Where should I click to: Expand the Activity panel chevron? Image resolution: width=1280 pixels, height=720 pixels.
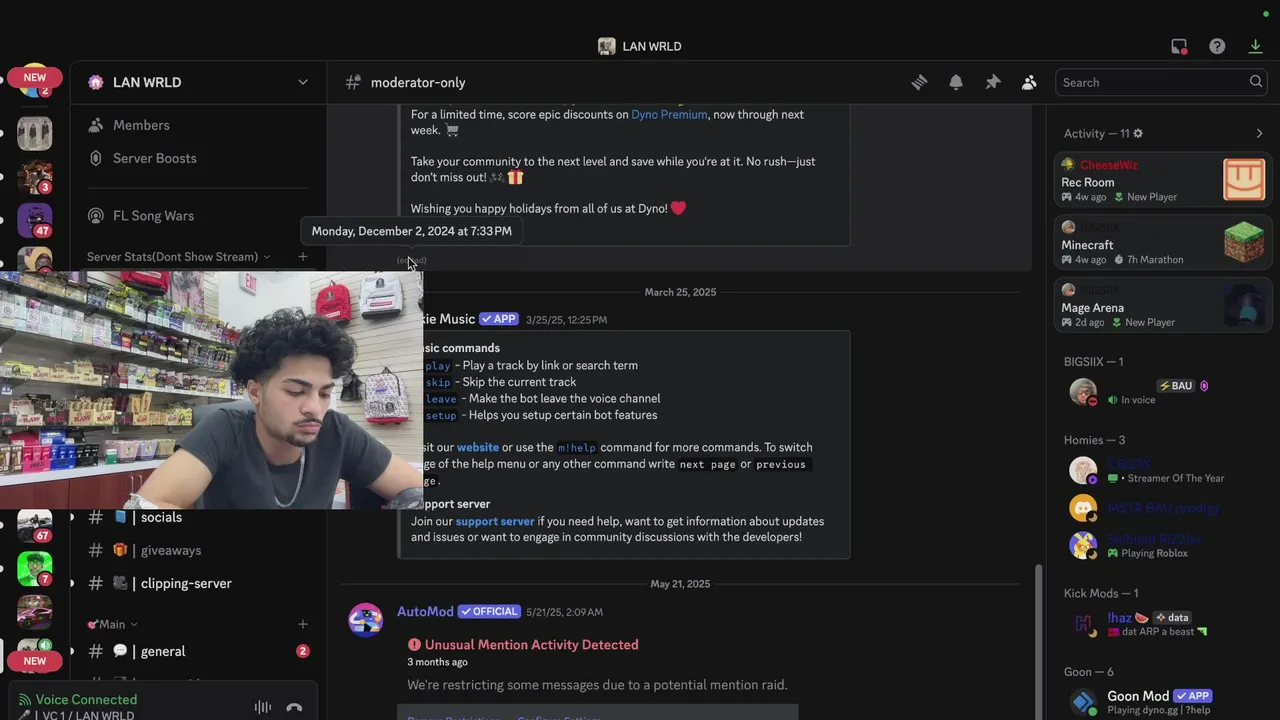[1259, 134]
